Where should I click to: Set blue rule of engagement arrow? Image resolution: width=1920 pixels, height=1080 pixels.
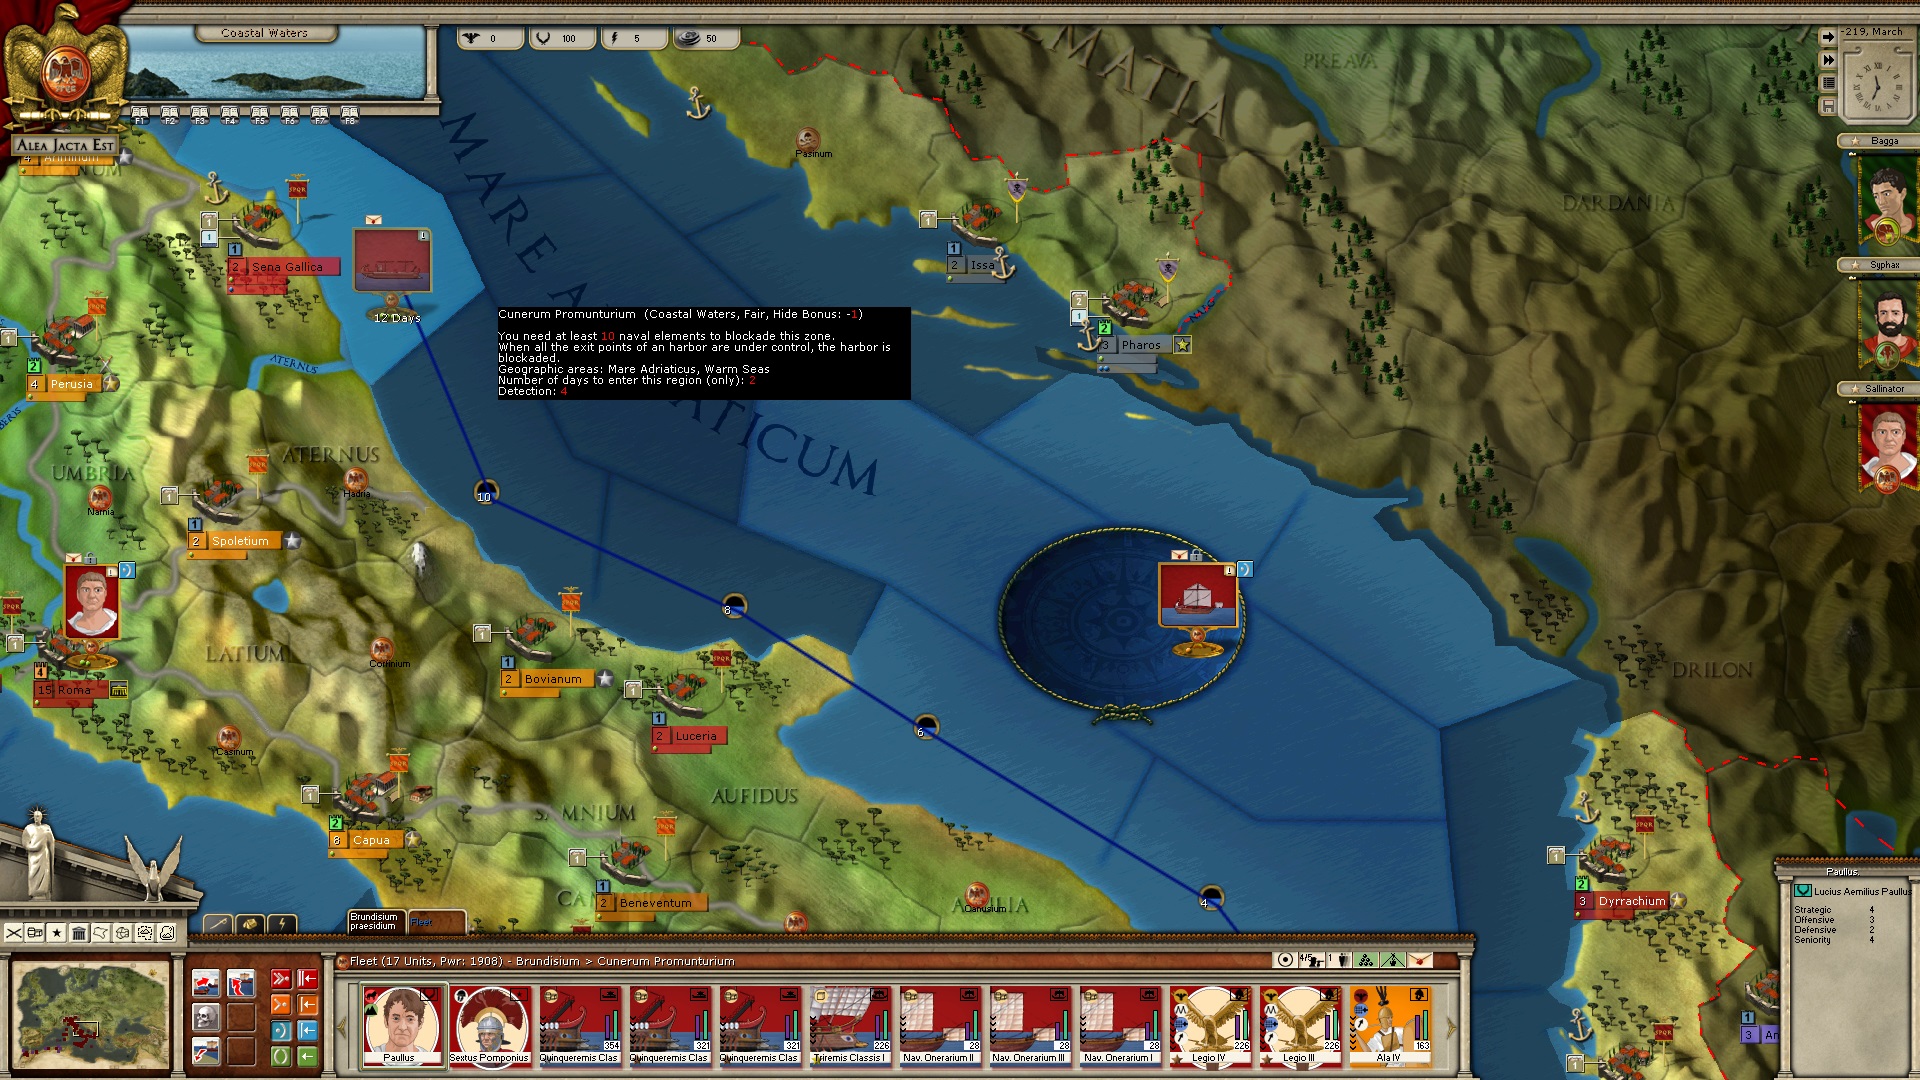[308, 1031]
